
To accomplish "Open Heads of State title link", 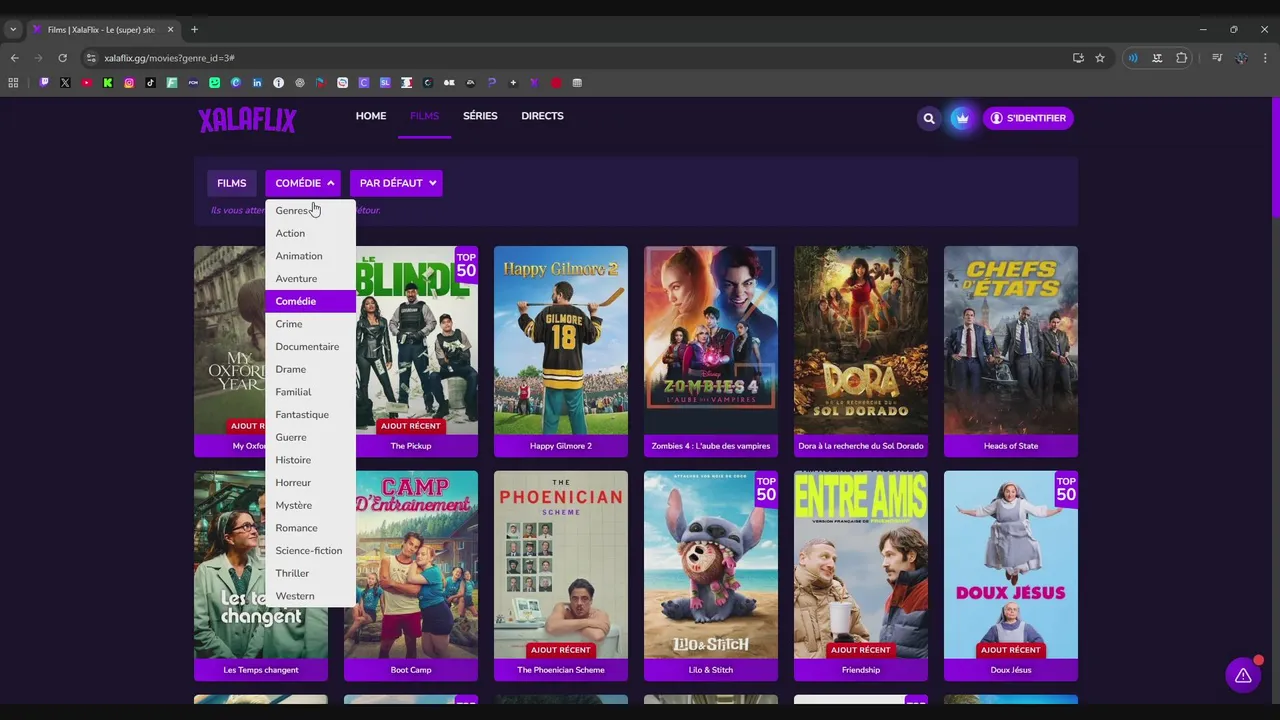I will tap(1011, 446).
